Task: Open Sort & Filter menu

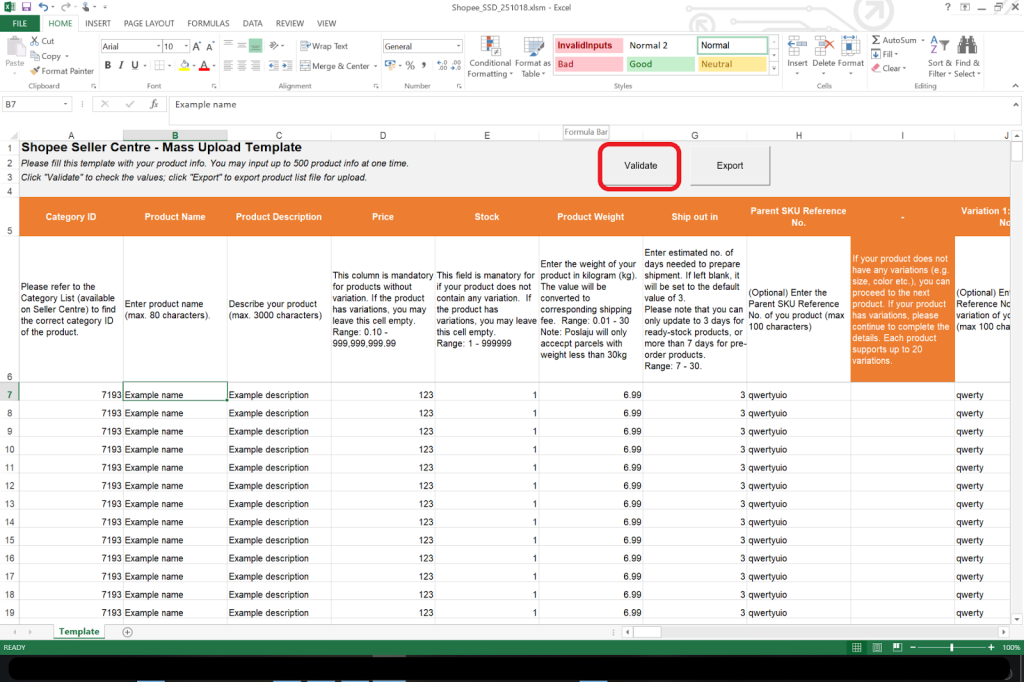Action: pos(939,57)
